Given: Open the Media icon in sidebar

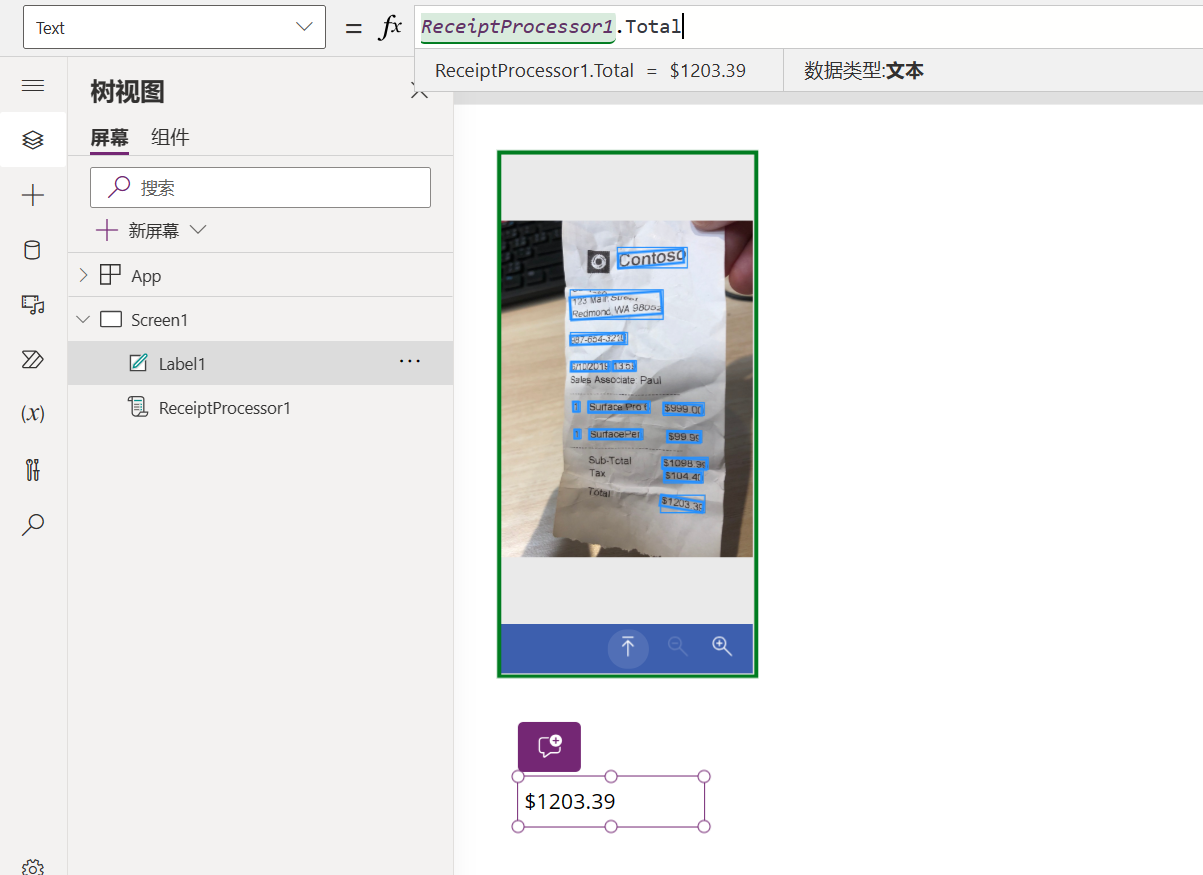Looking at the screenshot, I should tap(33, 305).
